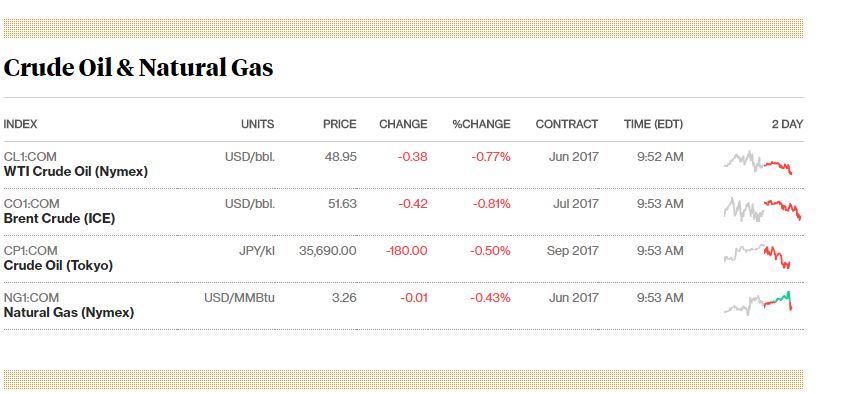Open the Brent Crude sparkline chart
853x394 pixels.
pos(762,209)
